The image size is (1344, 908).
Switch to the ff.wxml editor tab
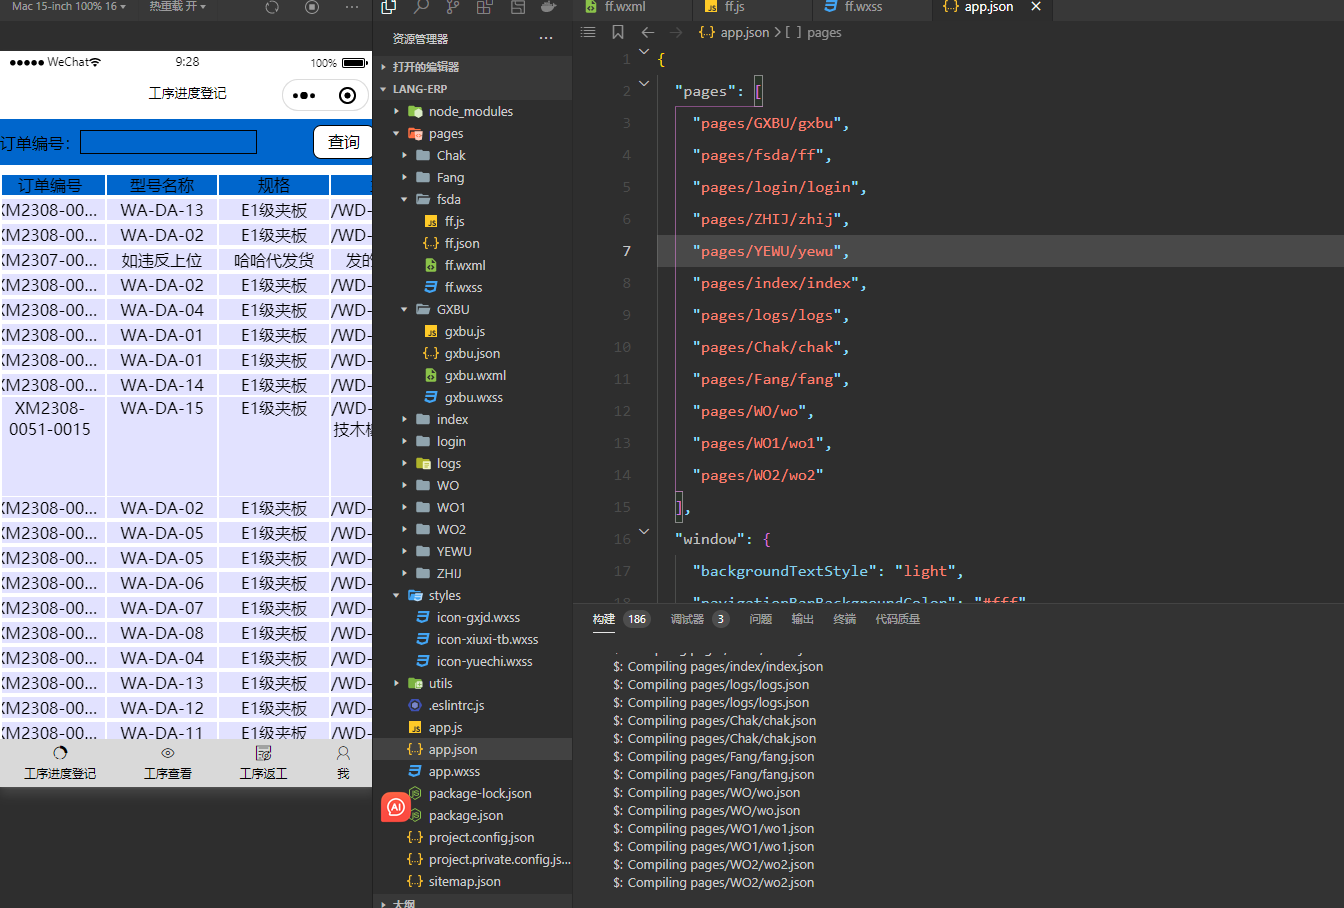(x=625, y=6)
